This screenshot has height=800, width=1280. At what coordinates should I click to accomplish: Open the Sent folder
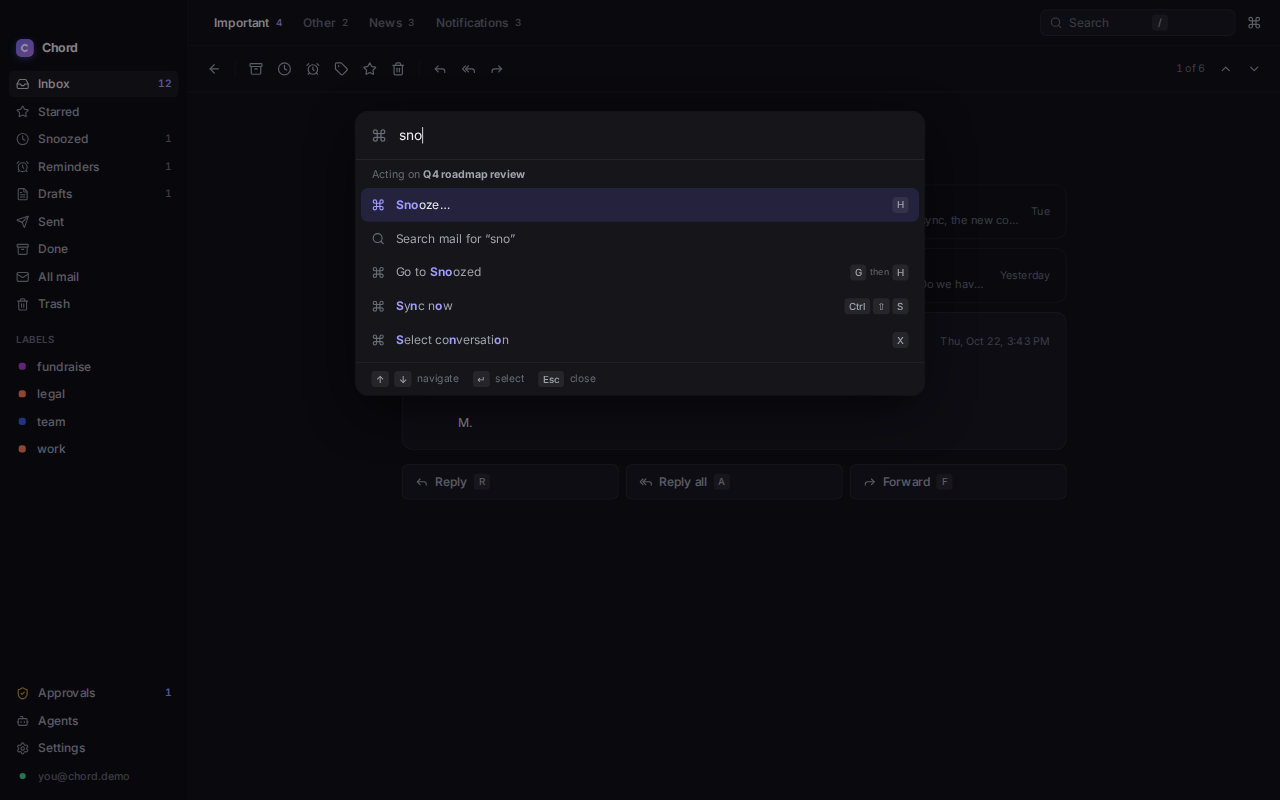94,222
